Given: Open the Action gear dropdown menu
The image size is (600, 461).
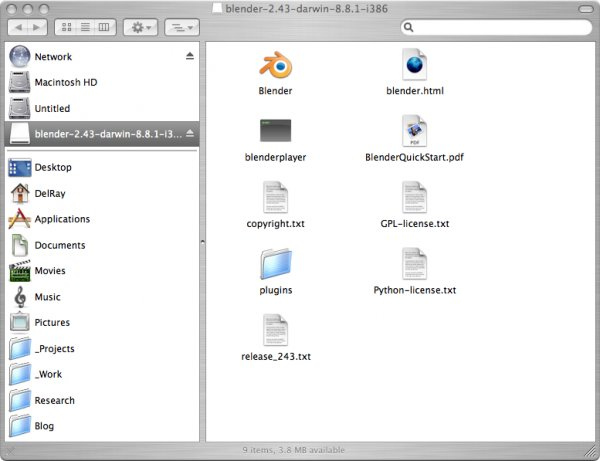Looking at the screenshot, I should [x=140, y=26].
